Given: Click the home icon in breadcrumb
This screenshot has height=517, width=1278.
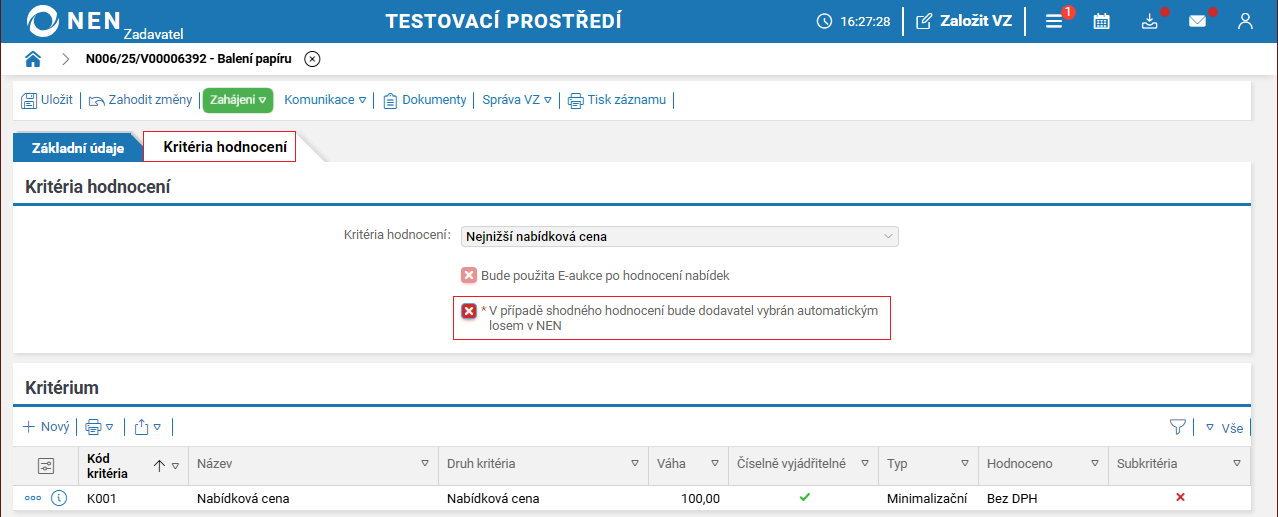Looking at the screenshot, I should 33,59.
